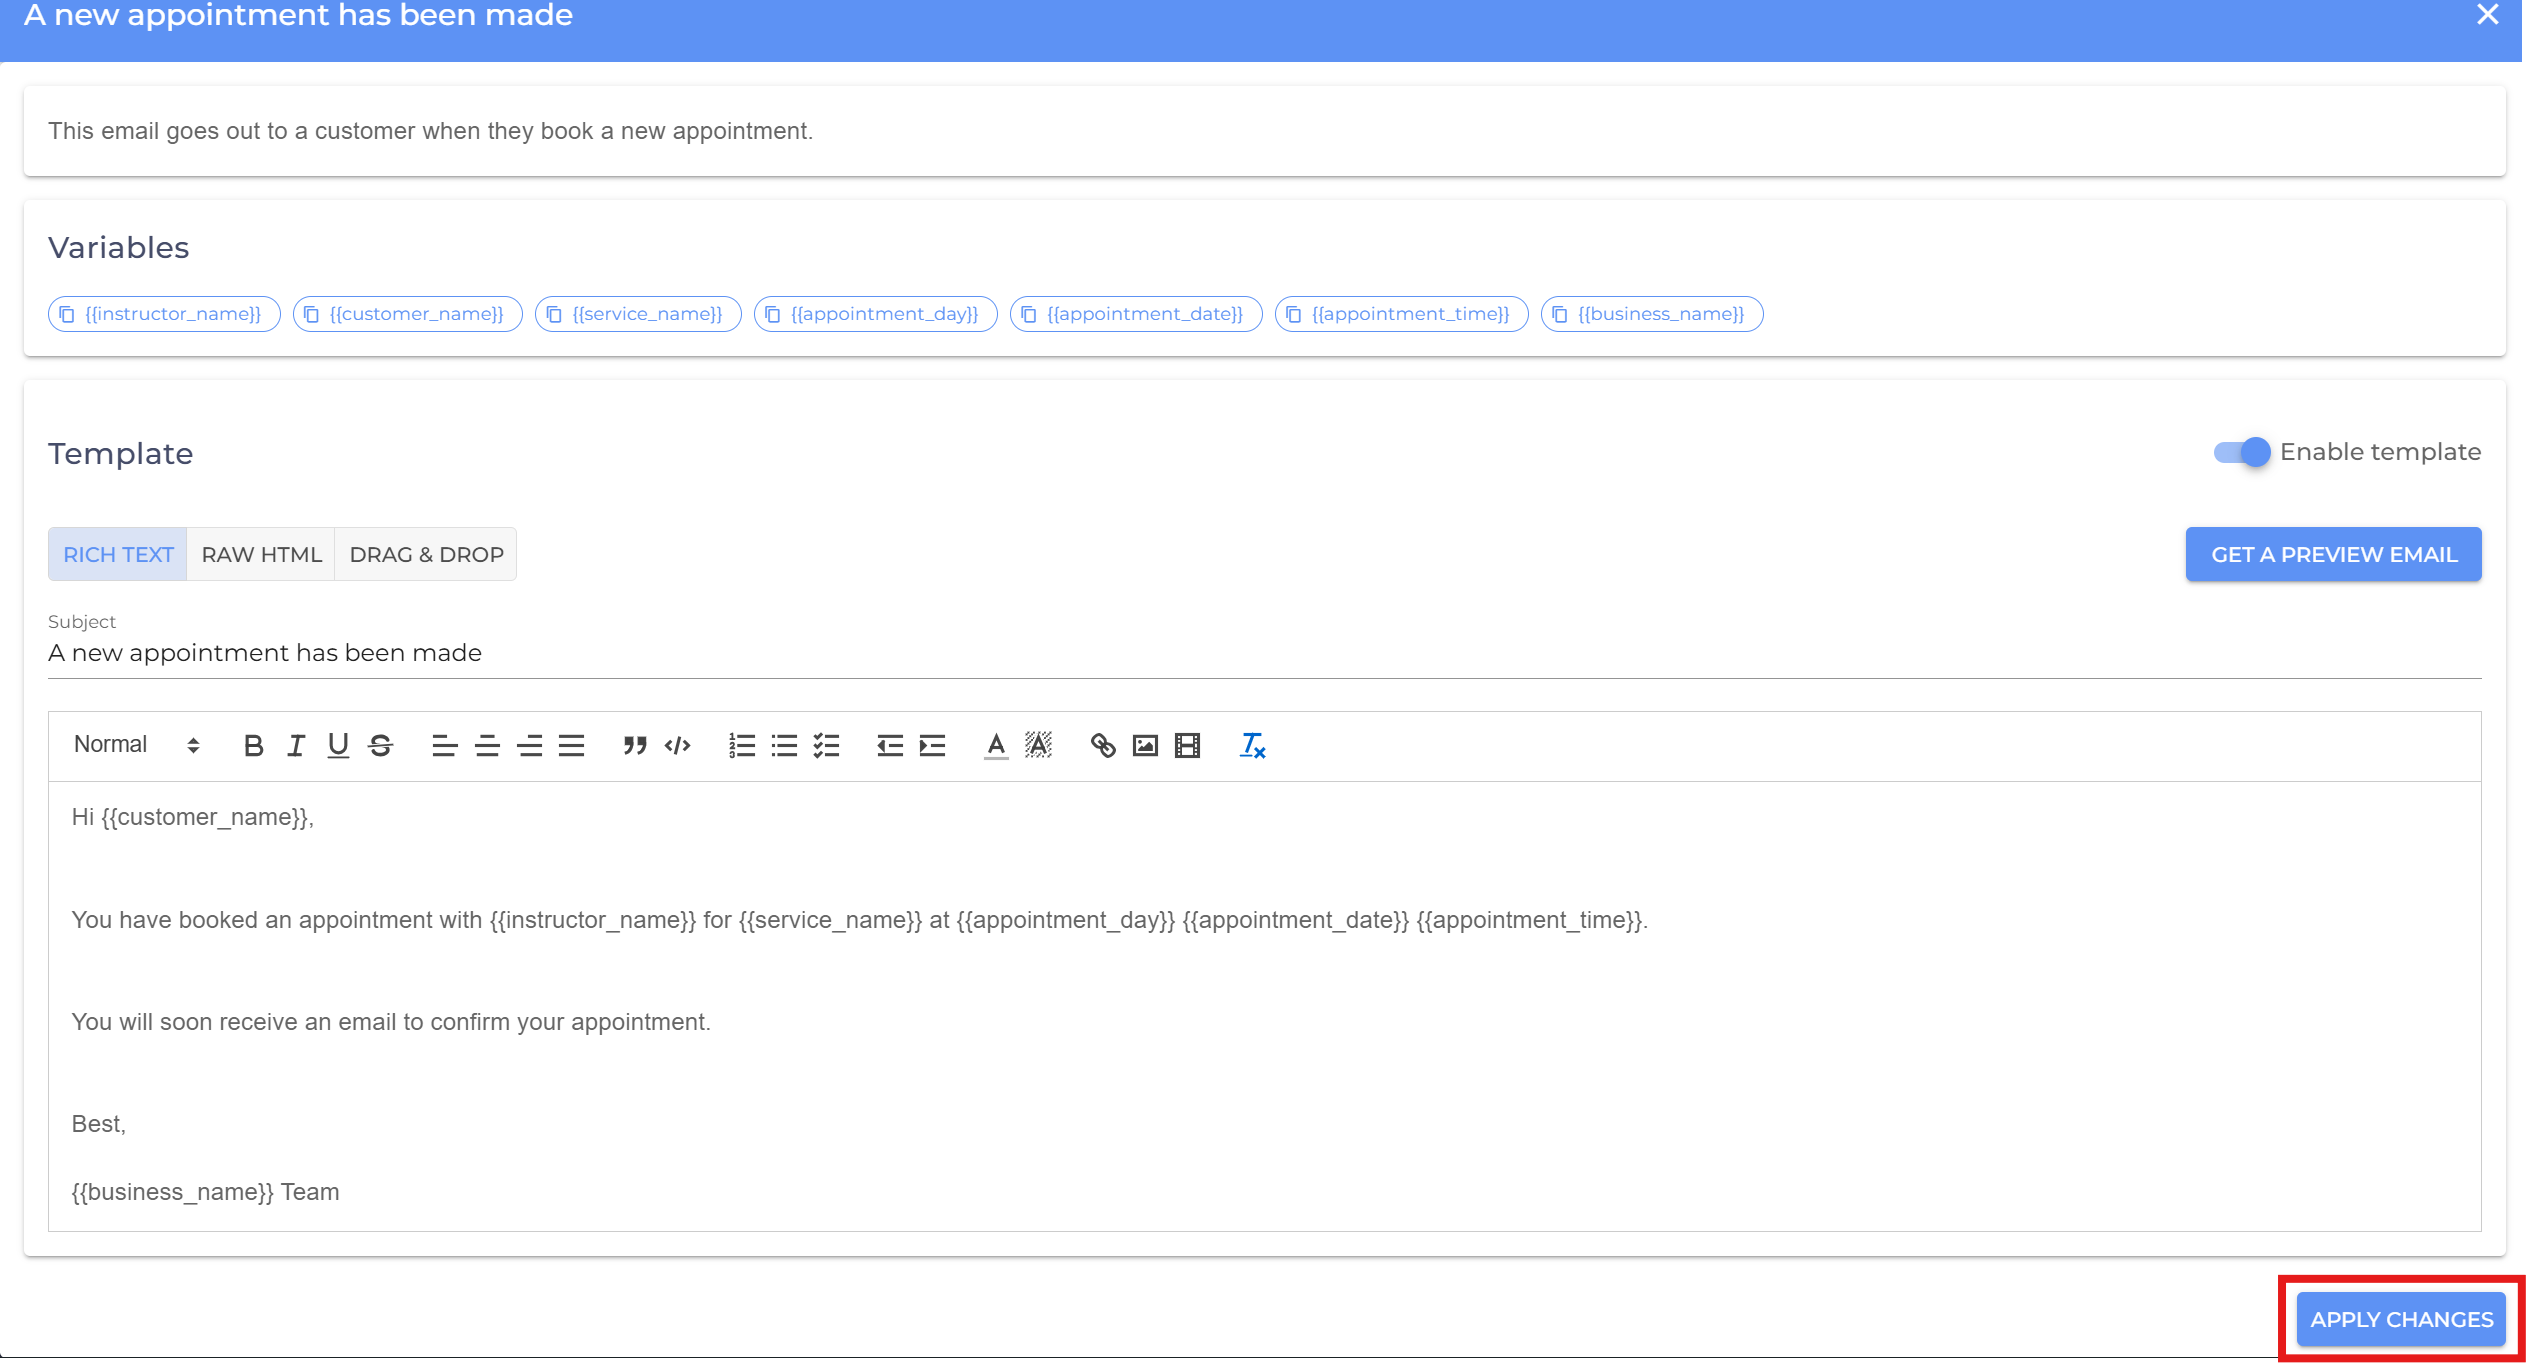Viewport: 2526px width, 1363px height.
Task: Create a checklist in the editor
Action: coord(827,746)
